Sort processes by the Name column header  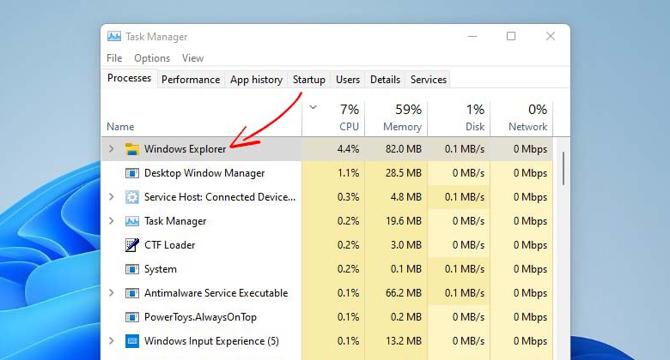click(x=120, y=127)
